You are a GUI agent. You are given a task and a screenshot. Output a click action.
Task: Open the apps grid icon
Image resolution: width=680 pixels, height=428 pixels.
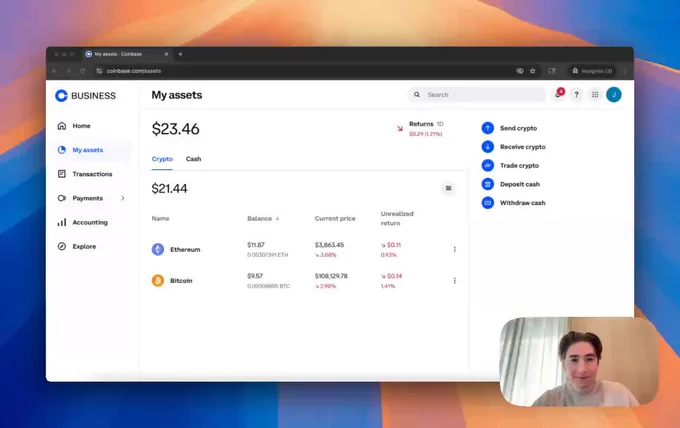pos(595,95)
